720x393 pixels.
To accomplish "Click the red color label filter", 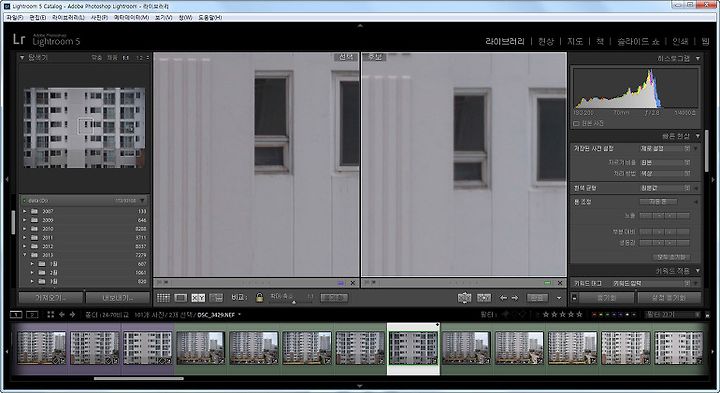I will pos(594,314).
